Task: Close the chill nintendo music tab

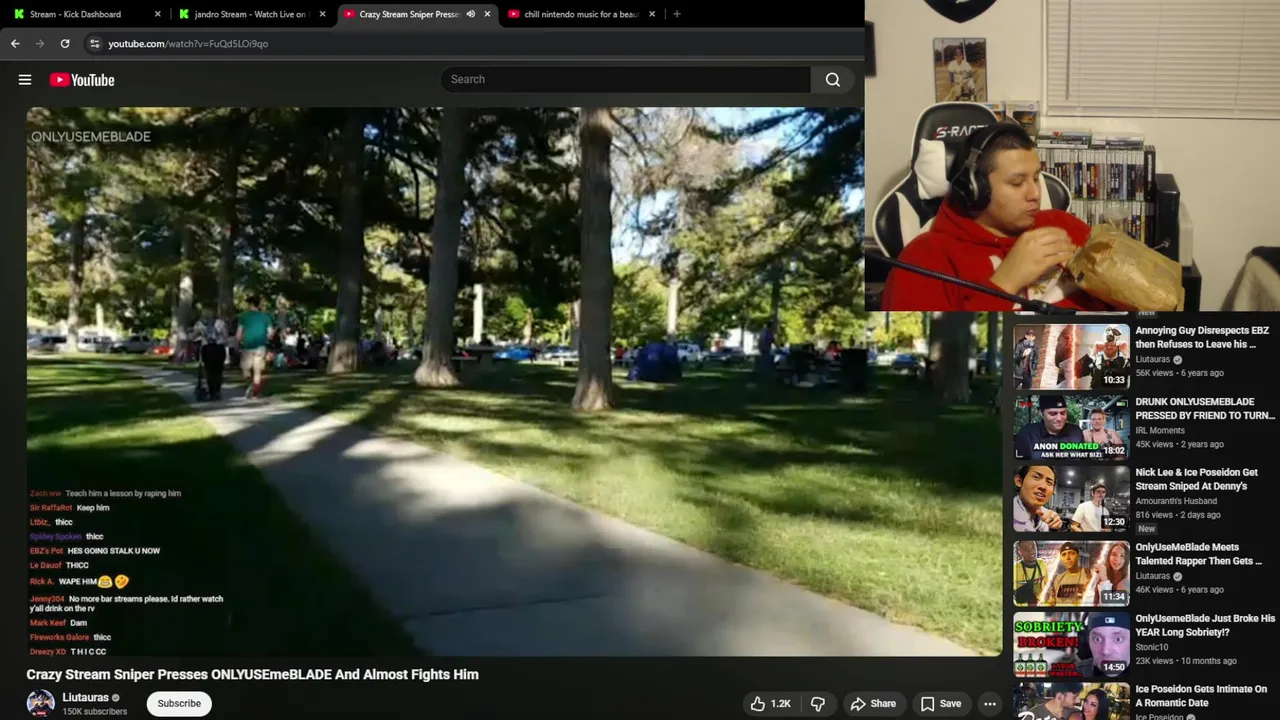Action: 652,14
